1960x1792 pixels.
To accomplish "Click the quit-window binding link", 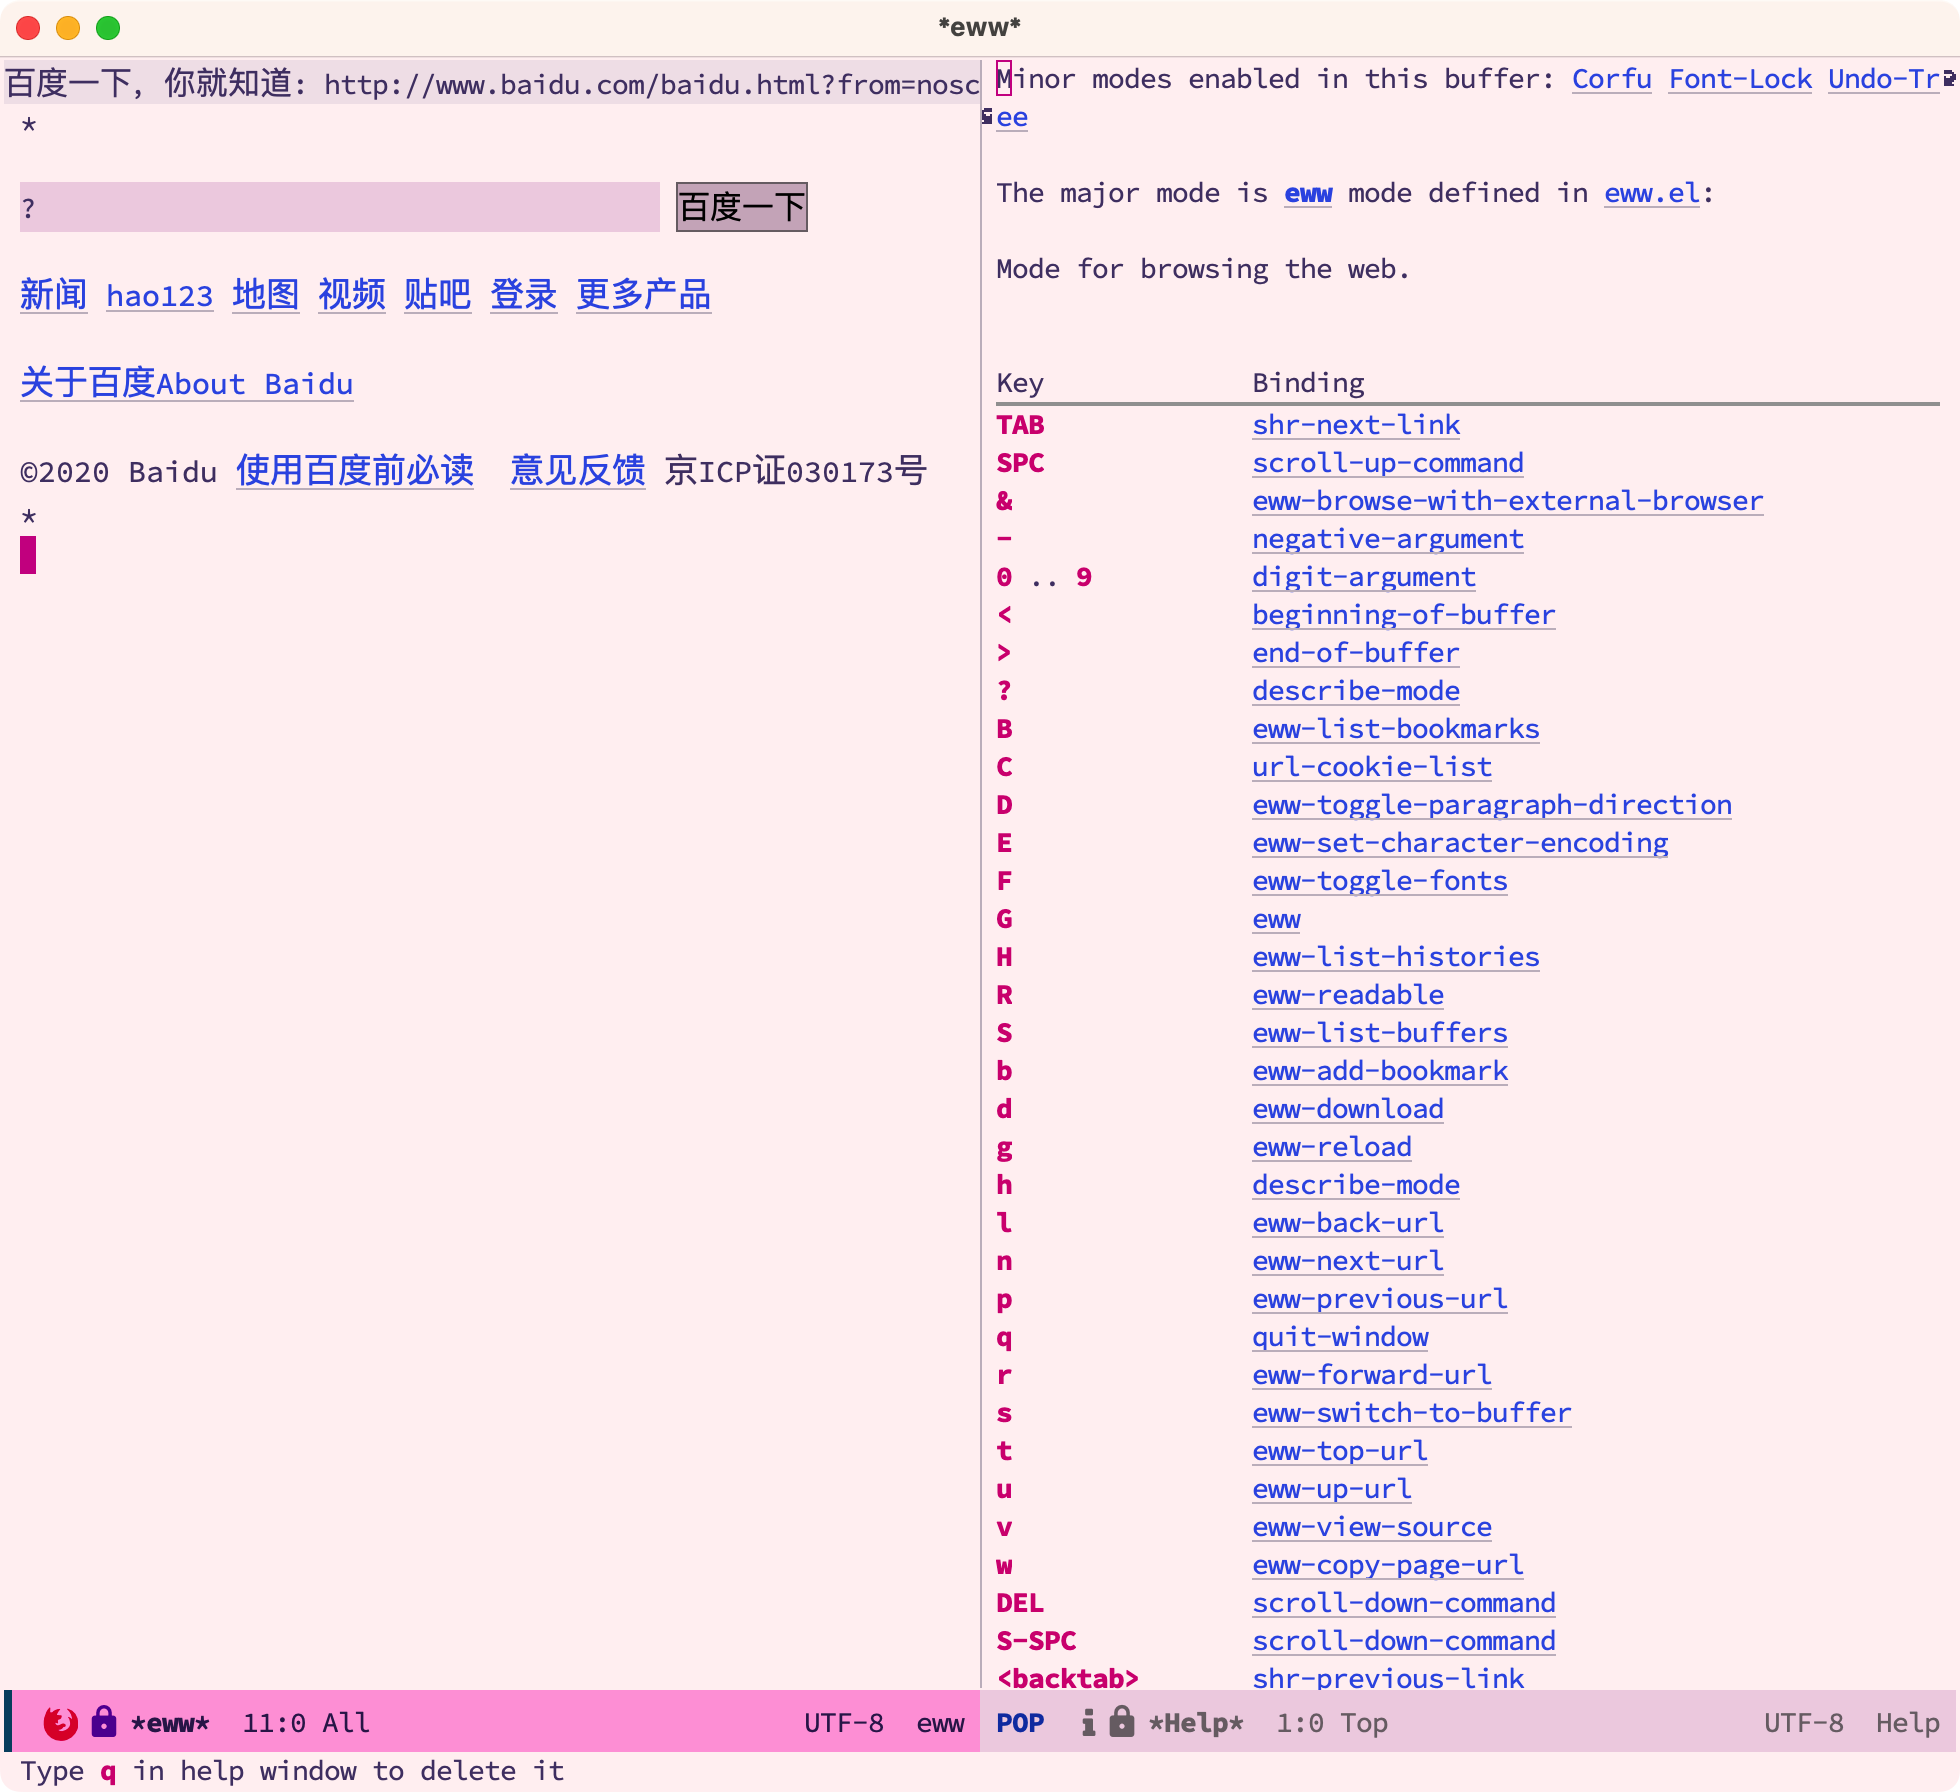I will 1341,1337.
